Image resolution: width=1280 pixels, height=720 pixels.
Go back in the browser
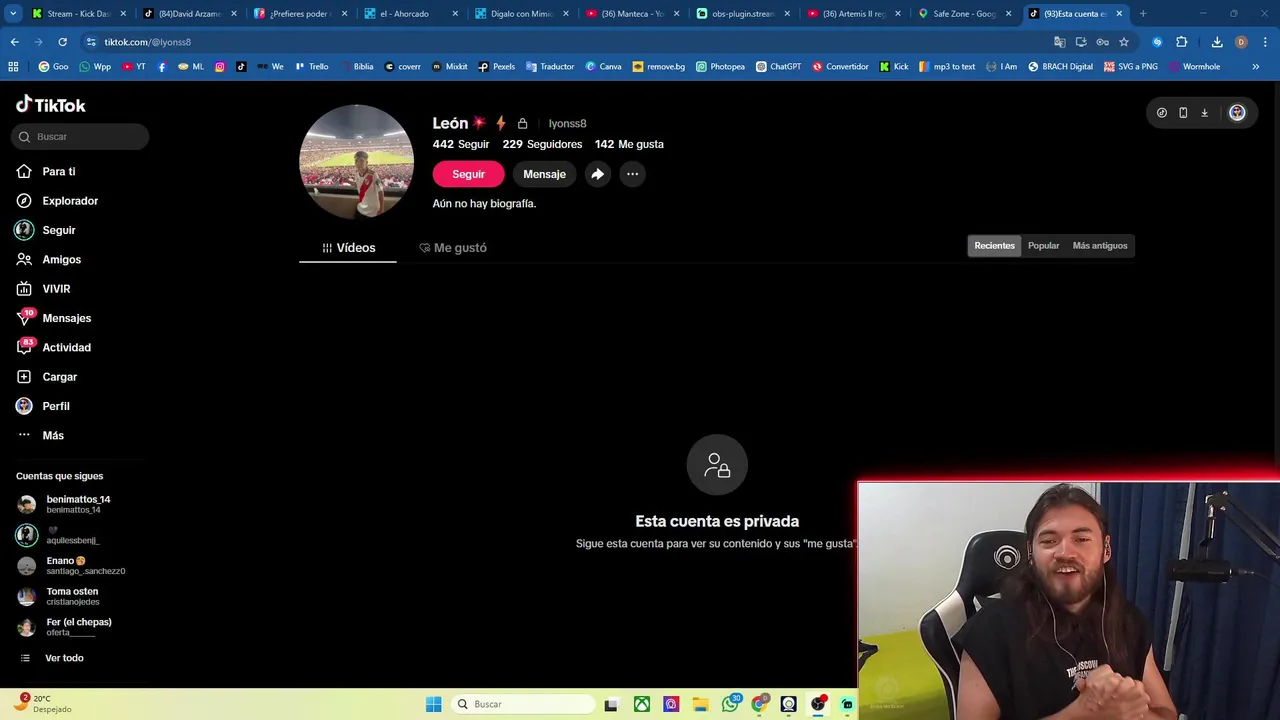click(x=14, y=42)
